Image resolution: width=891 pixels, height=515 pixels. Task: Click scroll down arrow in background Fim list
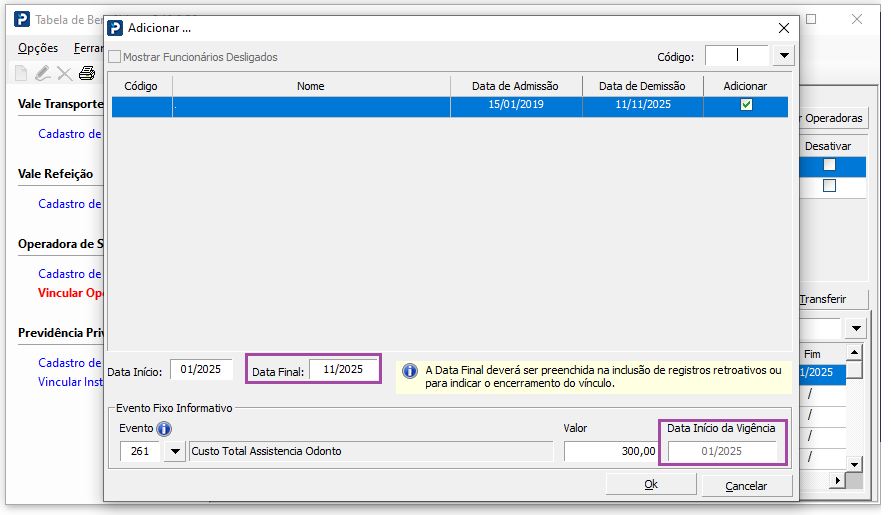[854, 465]
